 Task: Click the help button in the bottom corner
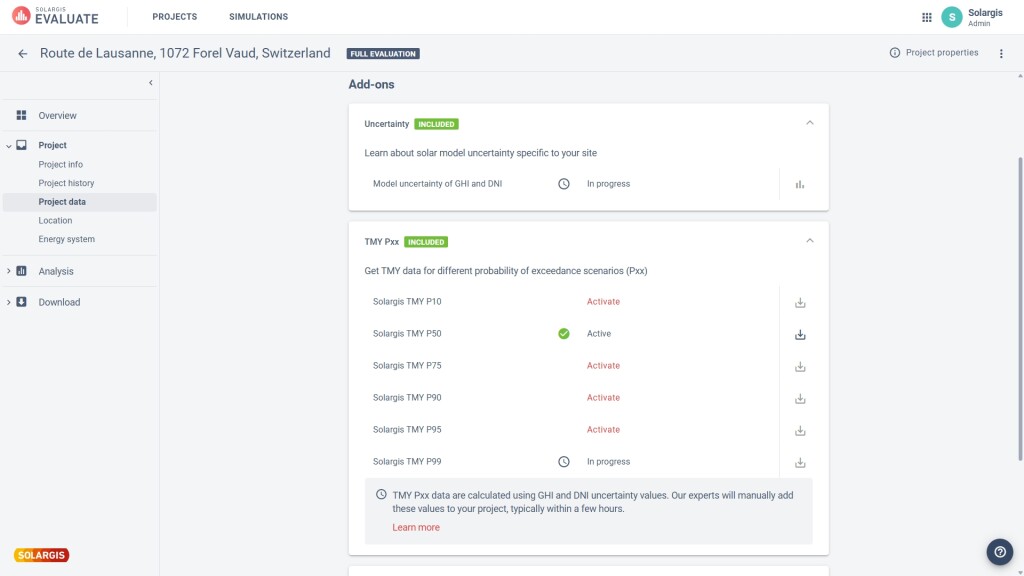coord(999,551)
